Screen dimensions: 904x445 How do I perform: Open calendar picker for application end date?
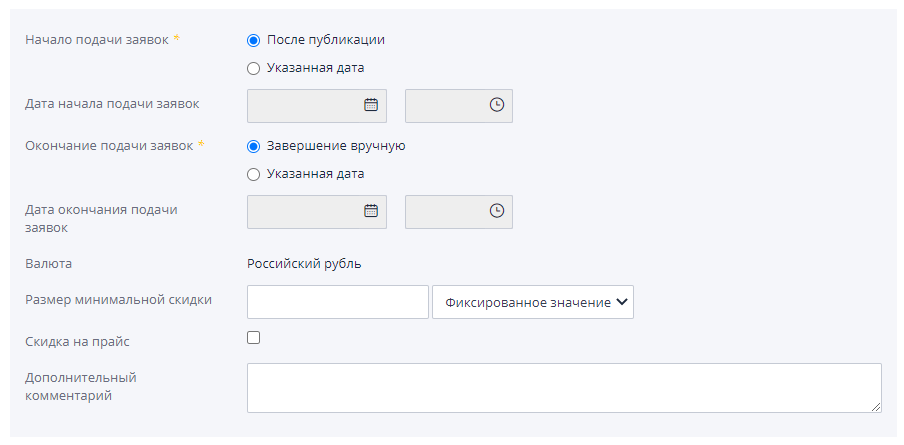coord(370,211)
